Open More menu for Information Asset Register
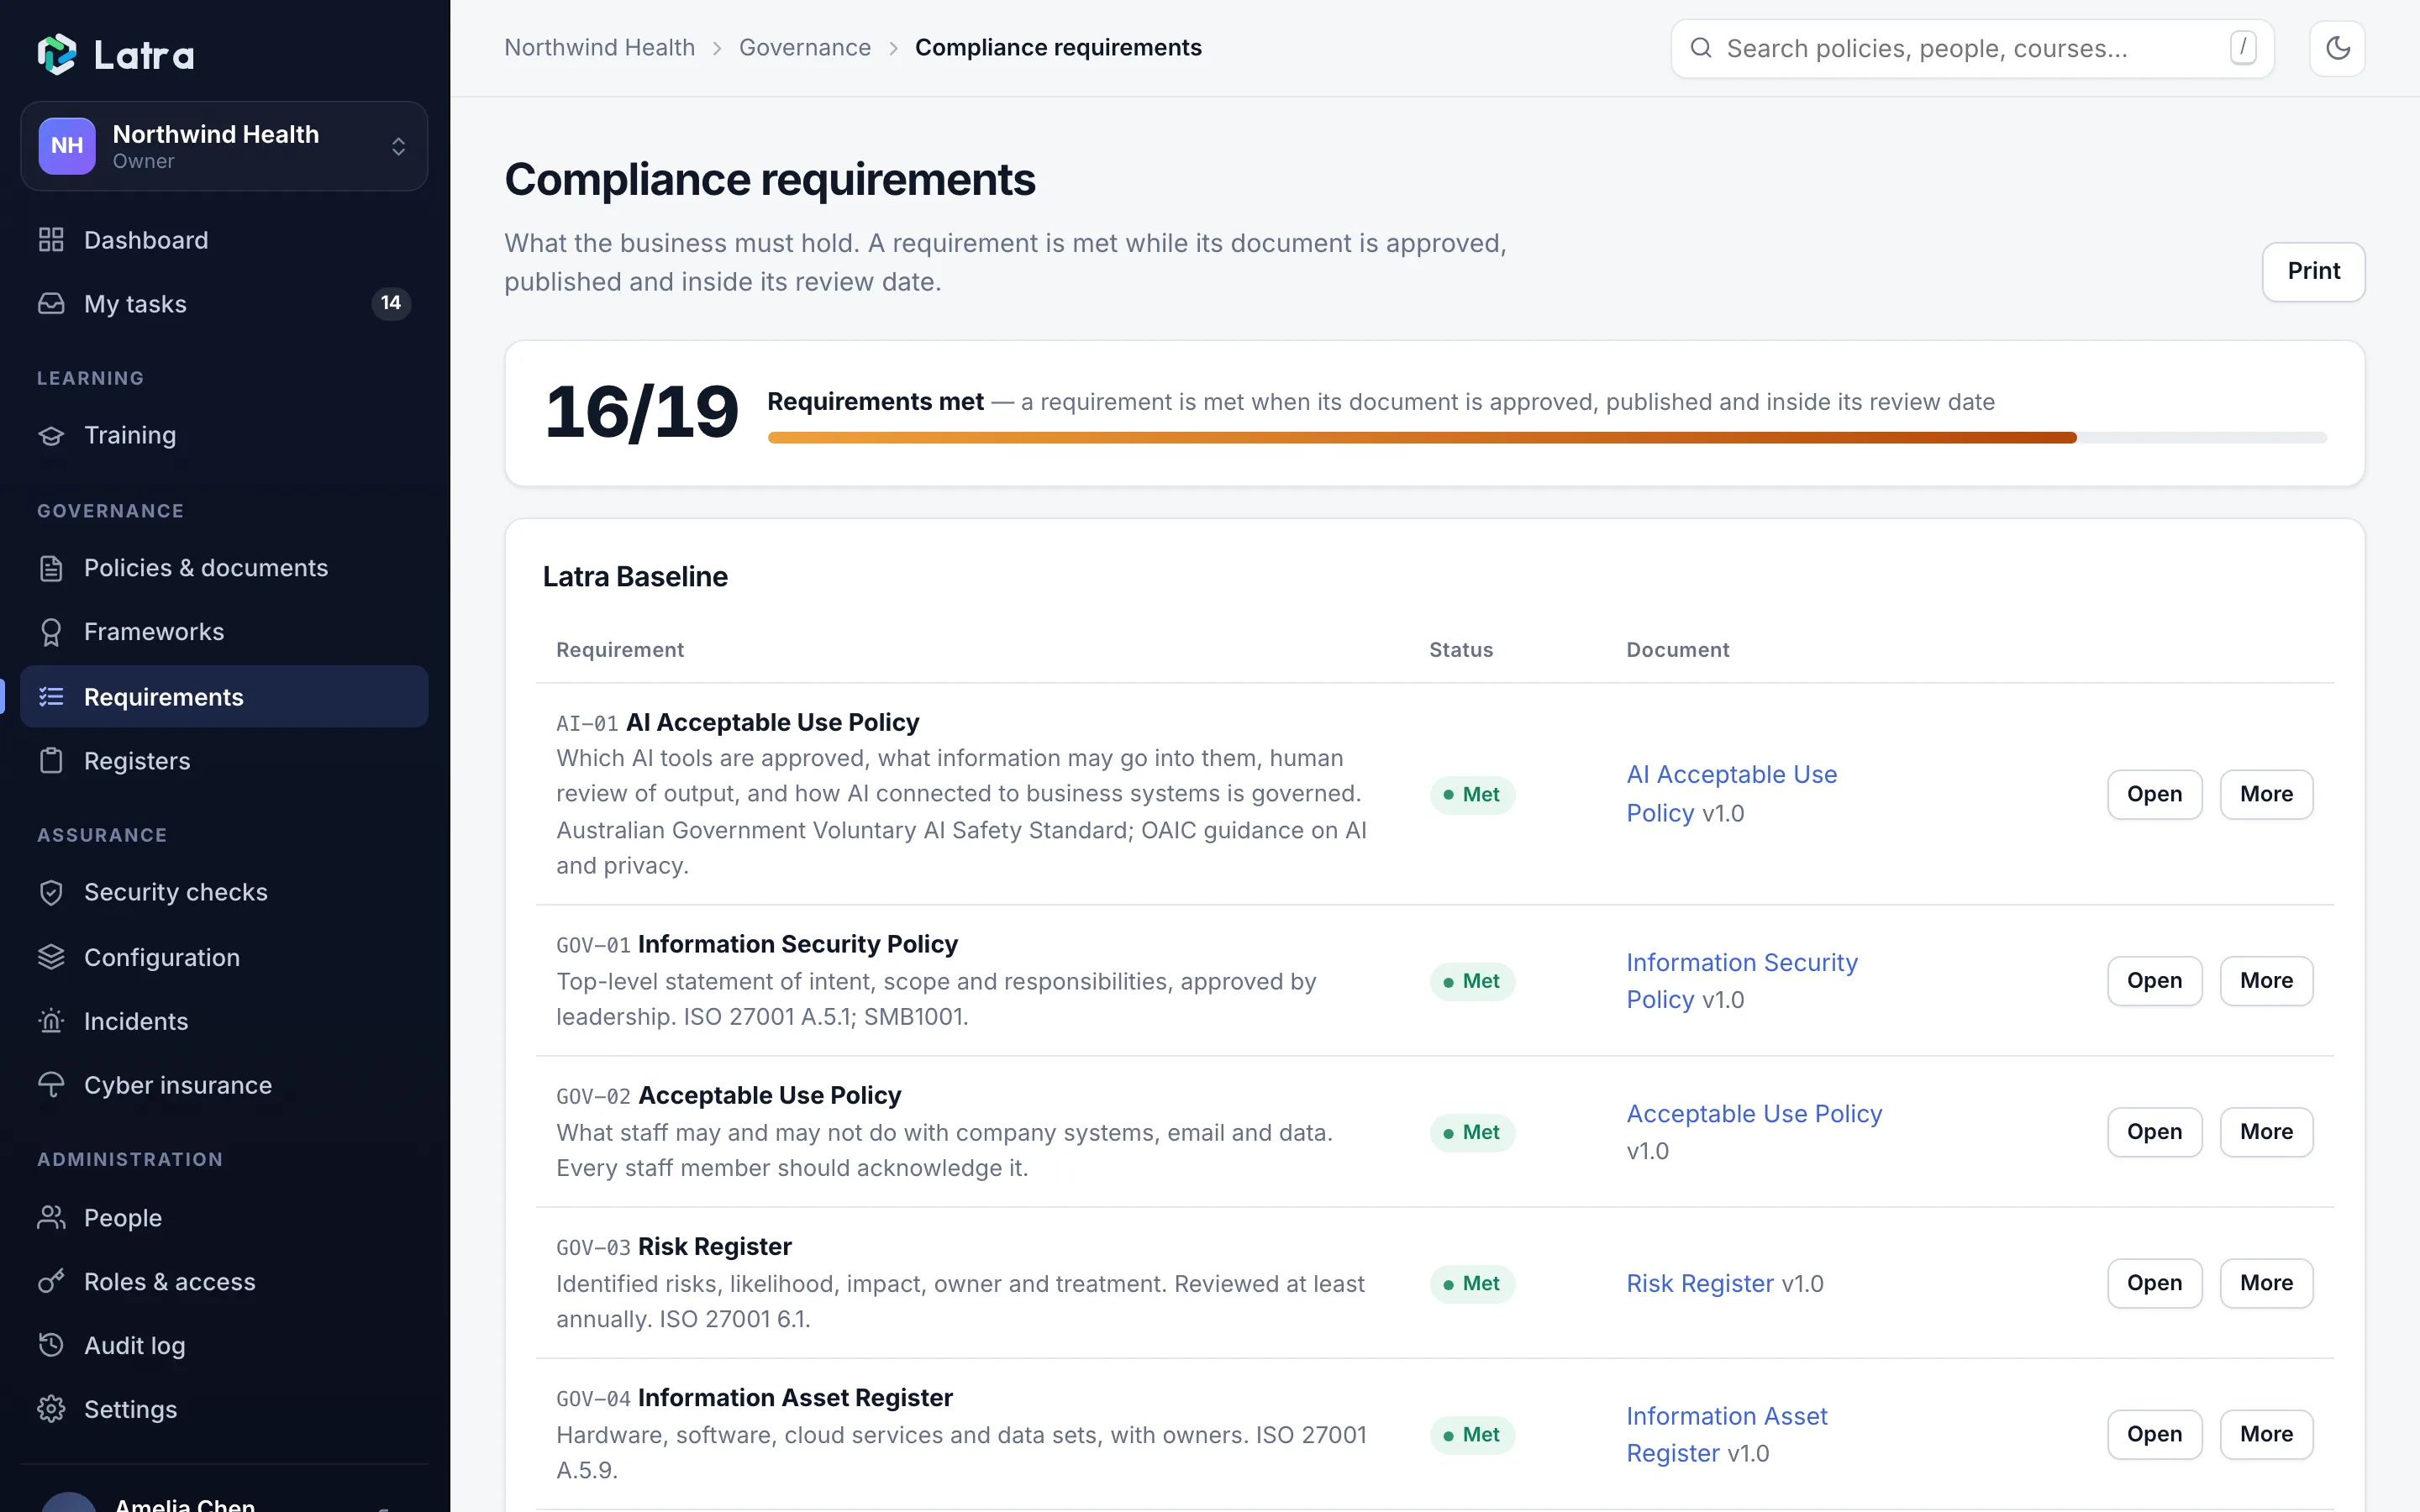This screenshot has height=1512, width=2420. (x=2266, y=1434)
